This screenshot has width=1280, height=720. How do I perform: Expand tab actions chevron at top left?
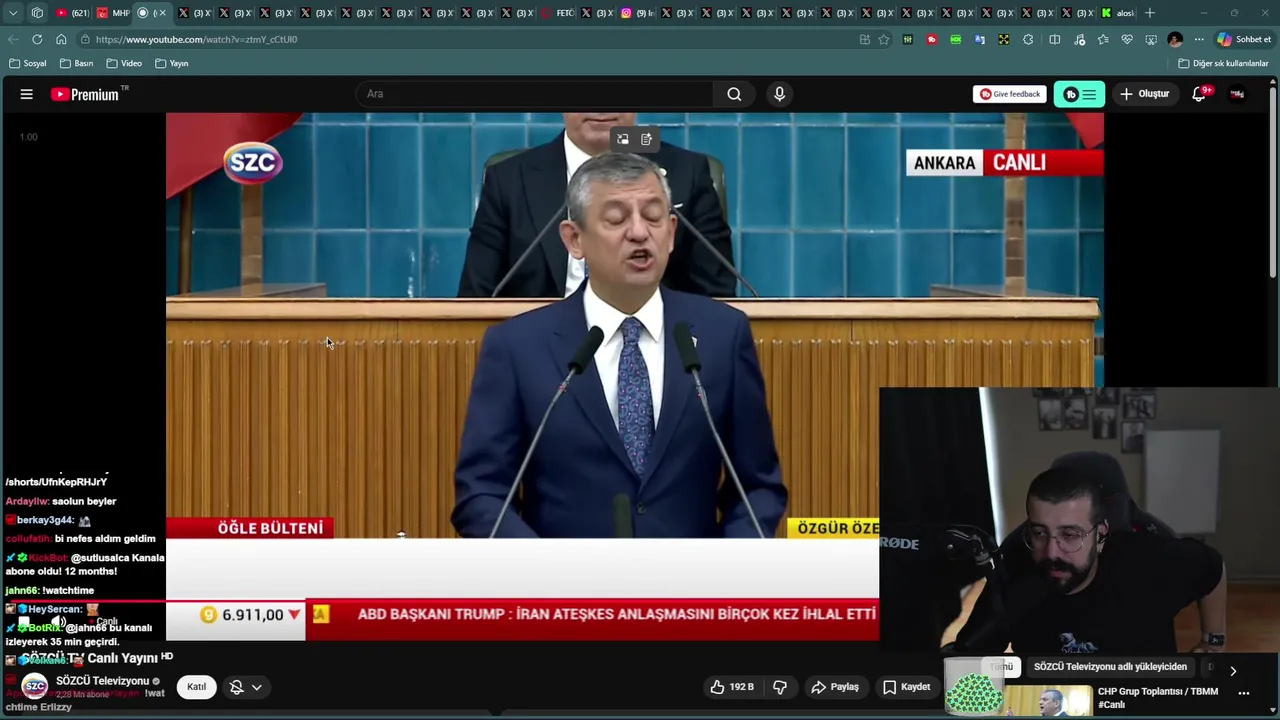click(x=13, y=13)
